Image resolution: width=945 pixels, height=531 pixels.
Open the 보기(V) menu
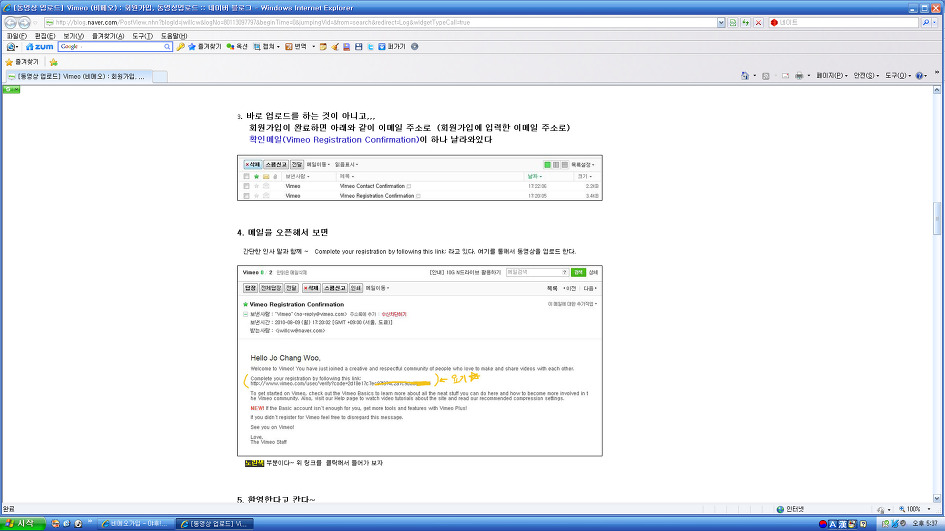tap(74, 36)
